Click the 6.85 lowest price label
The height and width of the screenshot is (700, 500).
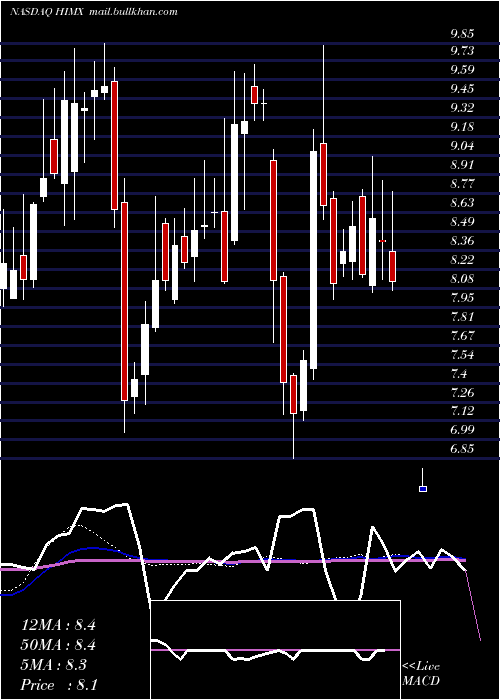pyautogui.click(x=462, y=448)
